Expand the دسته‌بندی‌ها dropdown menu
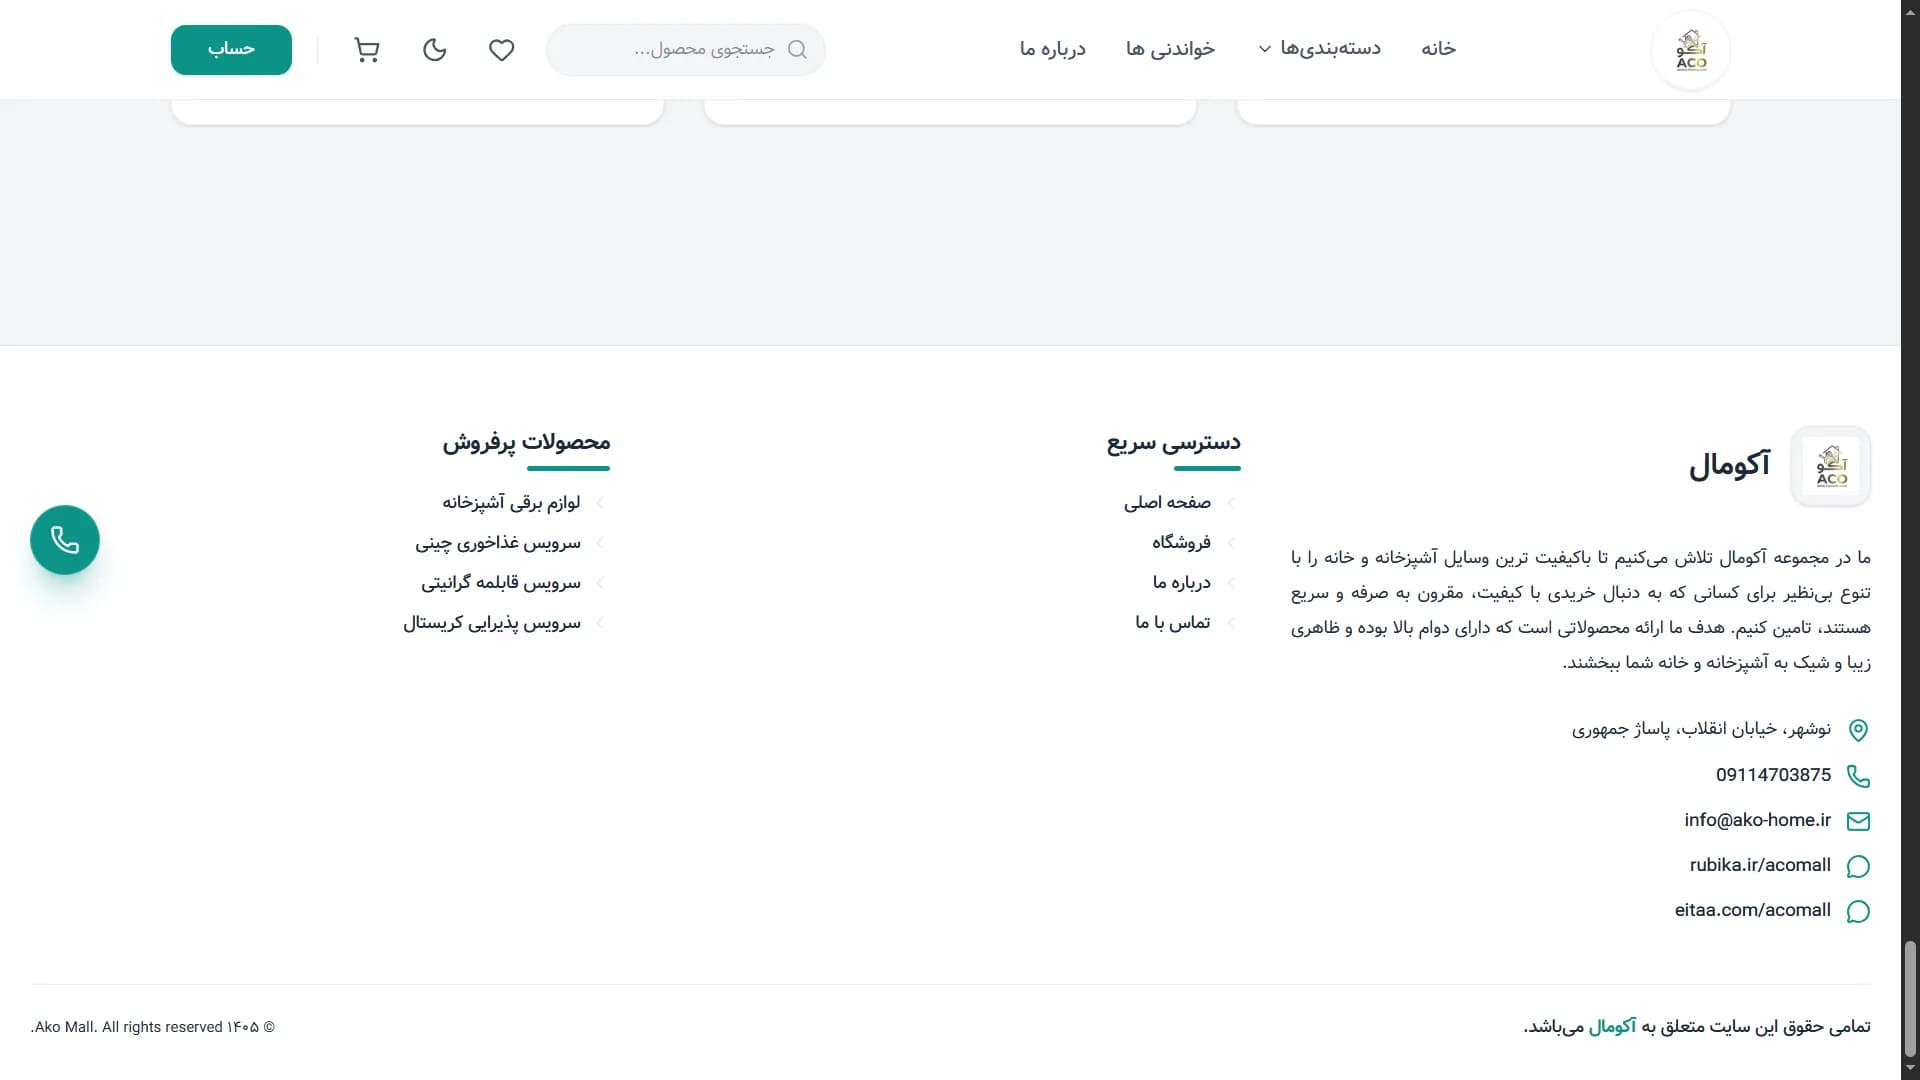The image size is (1920, 1080). pos(1319,49)
